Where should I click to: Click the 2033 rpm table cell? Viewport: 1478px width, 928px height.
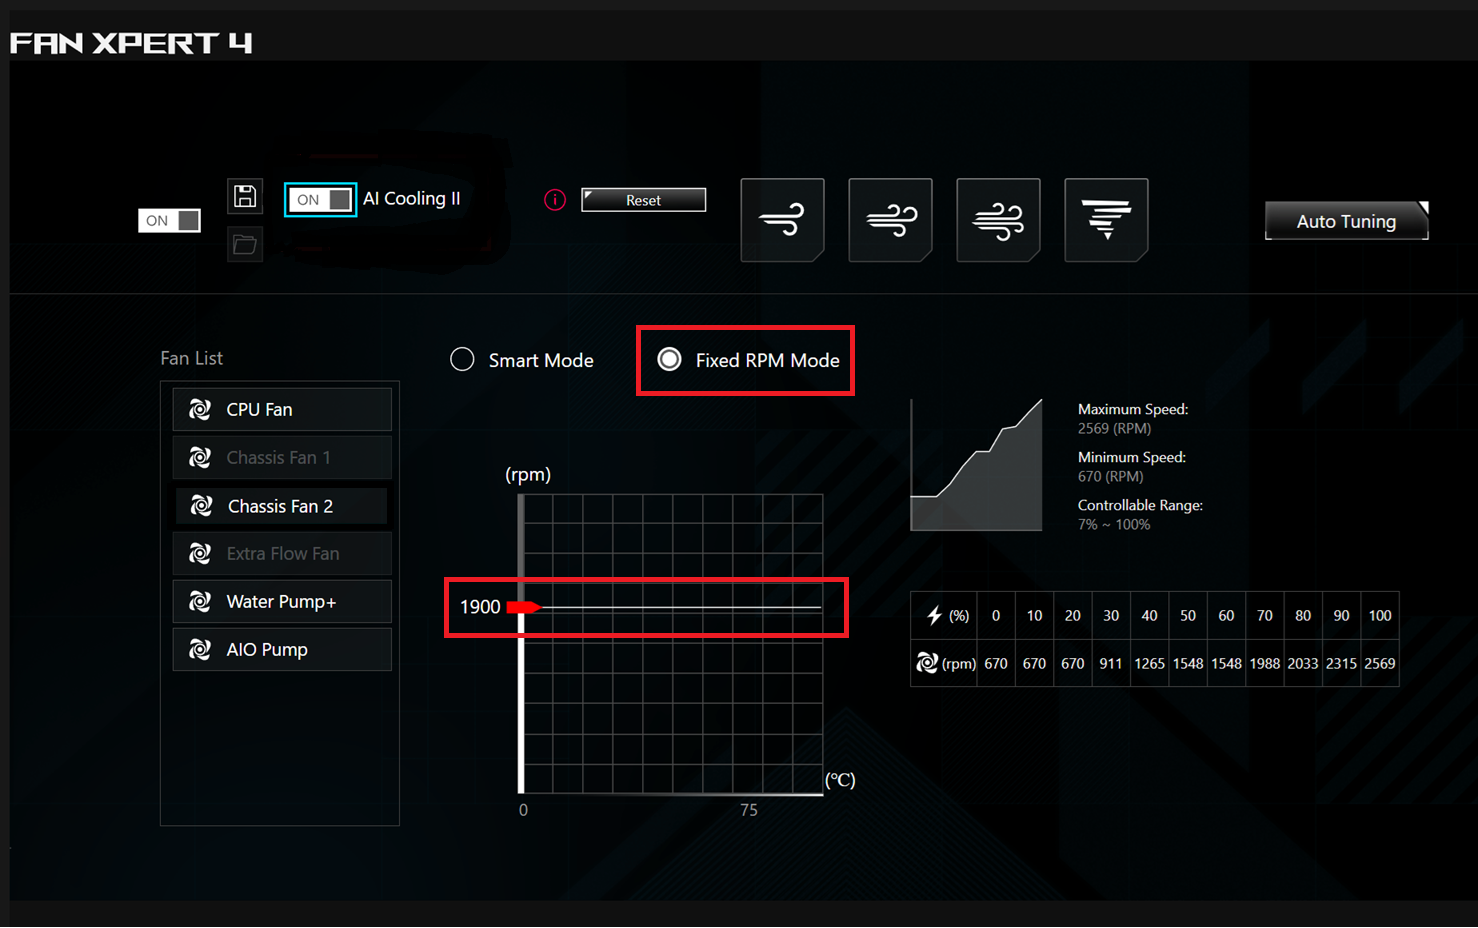[x=1303, y=663]
